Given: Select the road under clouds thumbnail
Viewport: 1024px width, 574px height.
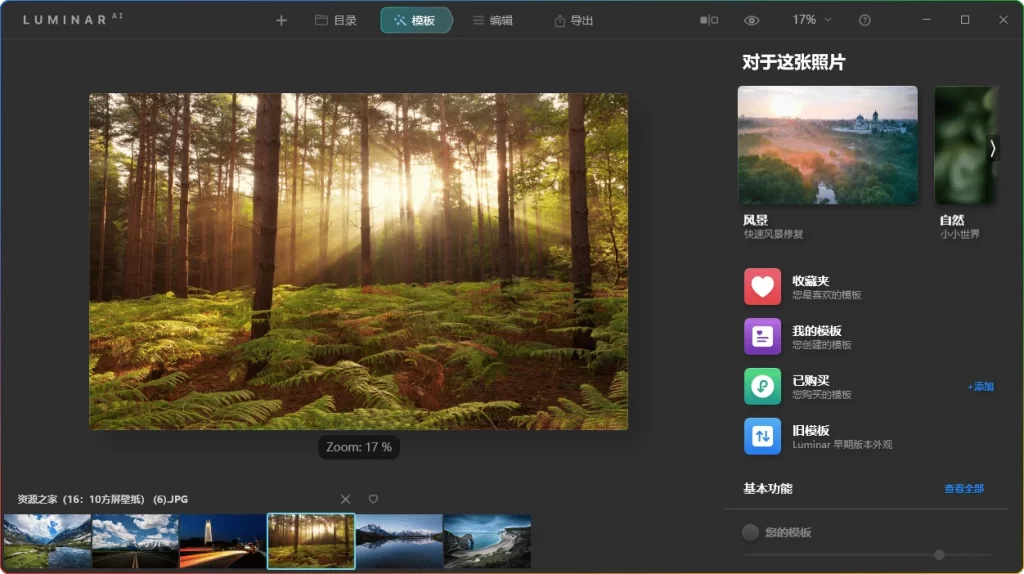Looking at the screenshot, I should (x=135, y=541).
